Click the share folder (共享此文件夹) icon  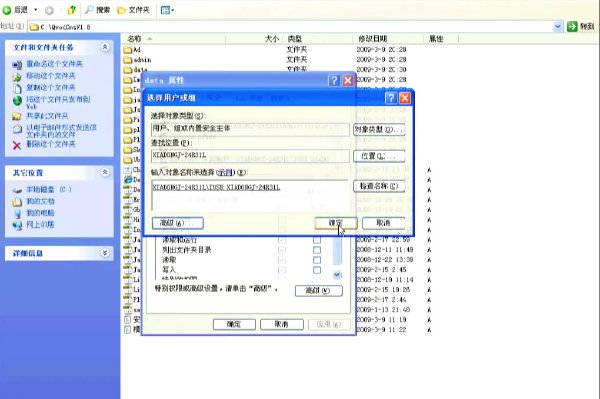17,116
